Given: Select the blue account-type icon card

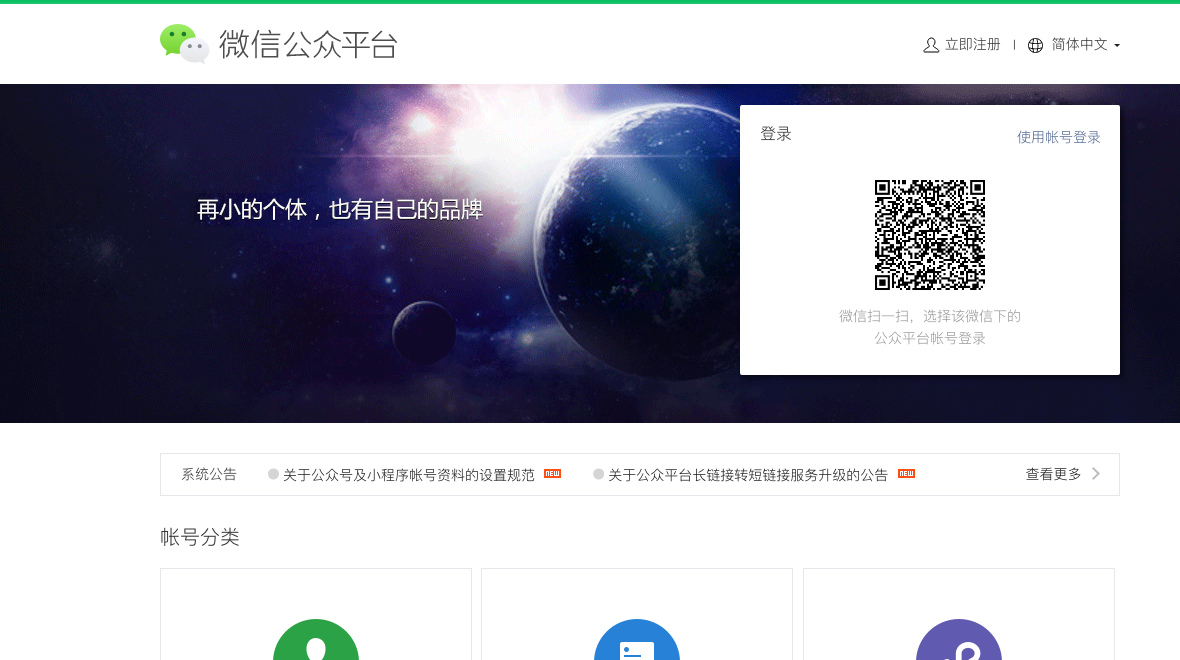Looking at the screenshot, I should (x=637, y=615).
